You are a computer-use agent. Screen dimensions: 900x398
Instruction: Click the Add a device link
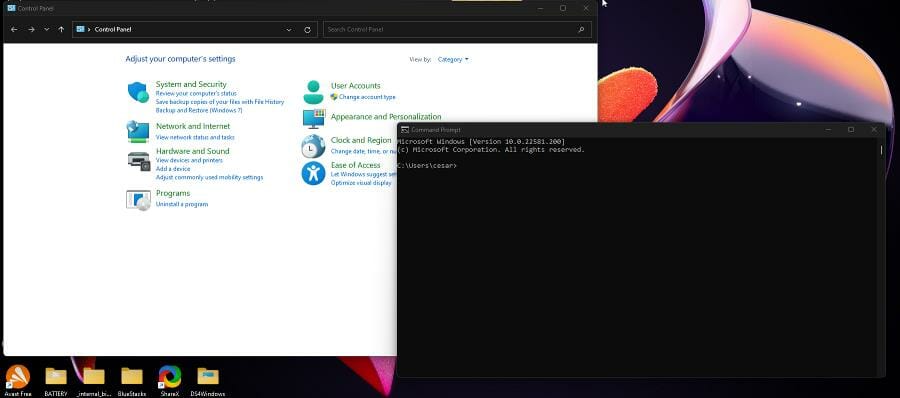tap(173, 169)
